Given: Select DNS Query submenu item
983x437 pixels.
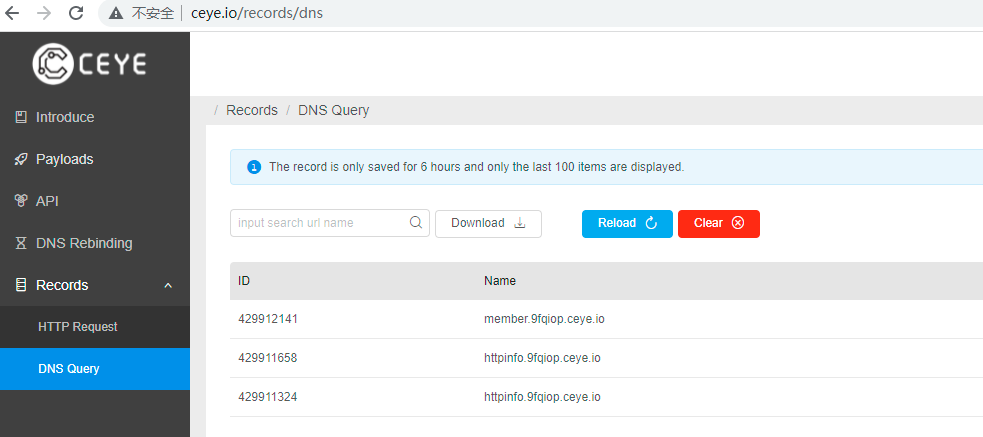Looking at the screenshot, I should [68, 369].
